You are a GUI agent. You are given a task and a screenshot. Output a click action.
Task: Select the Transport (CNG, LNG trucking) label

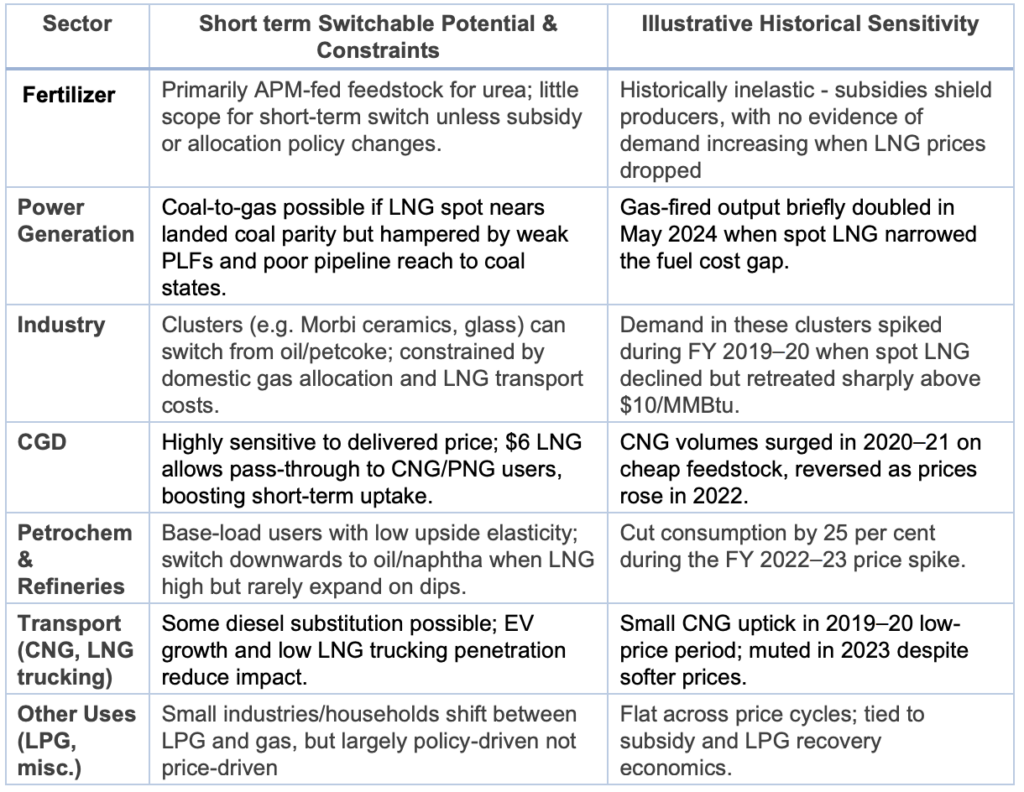[x=77, y=651]
